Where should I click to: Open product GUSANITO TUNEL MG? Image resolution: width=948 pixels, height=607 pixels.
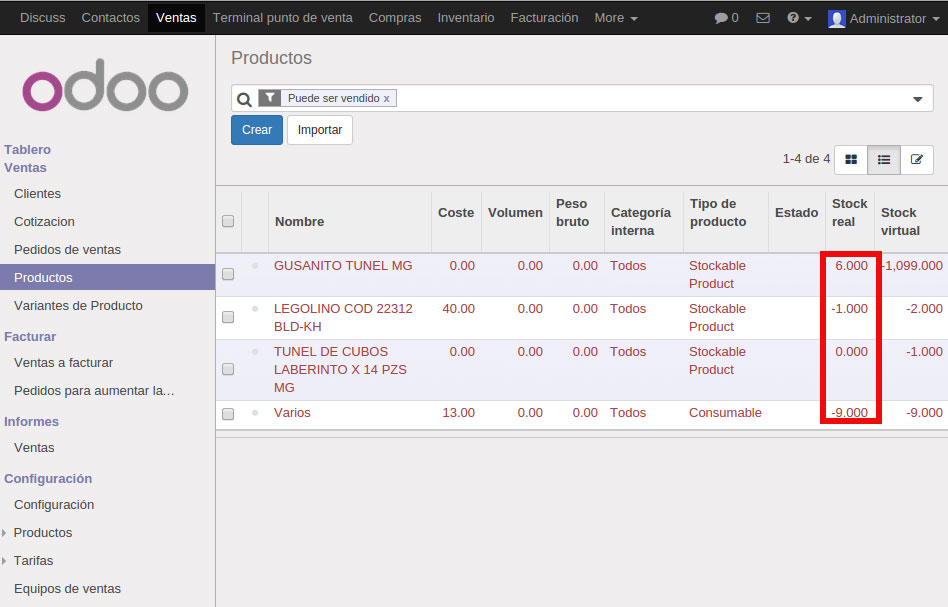pos(343,265)
